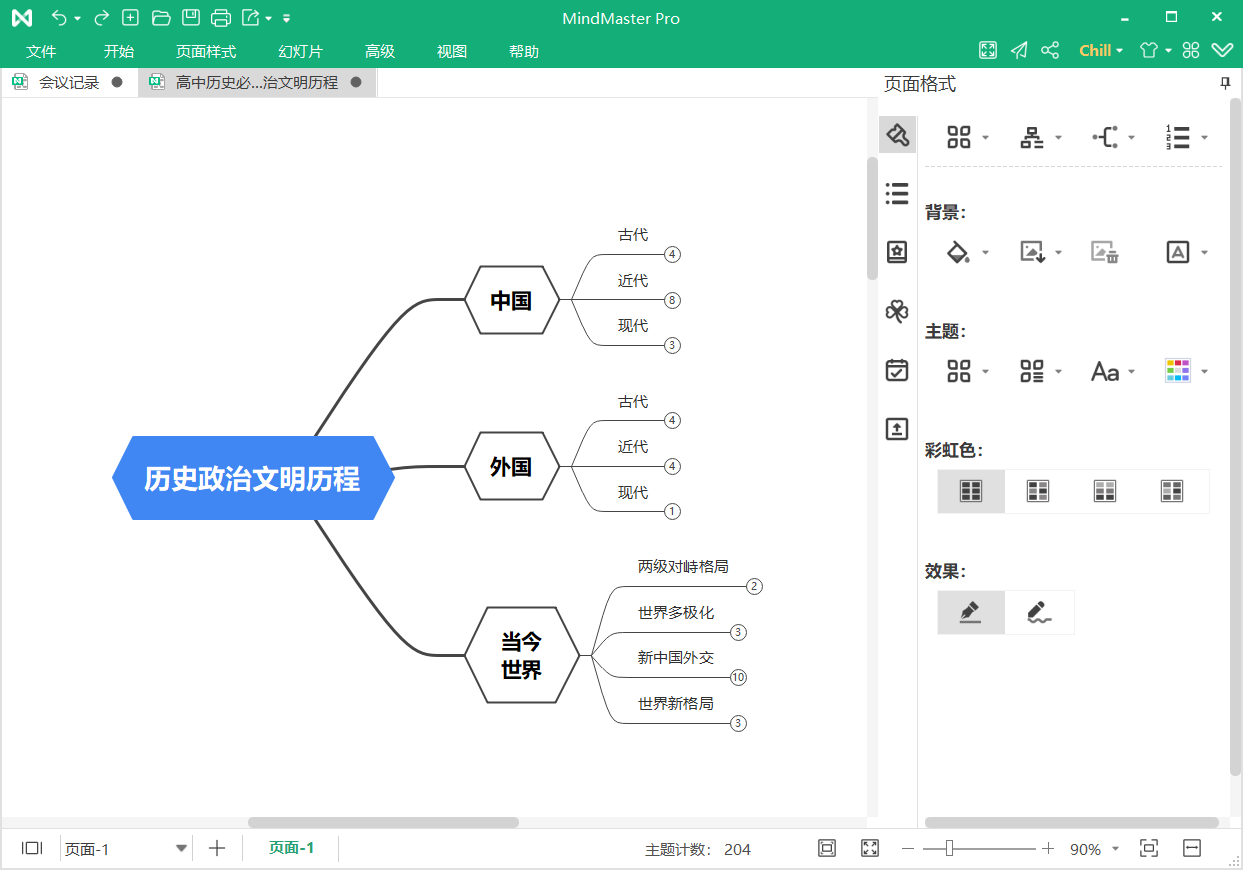Select the 历史政治文明历程 central topic
Screen dimensions: 1243x870
pyautogui.click(x=253, y=478)
